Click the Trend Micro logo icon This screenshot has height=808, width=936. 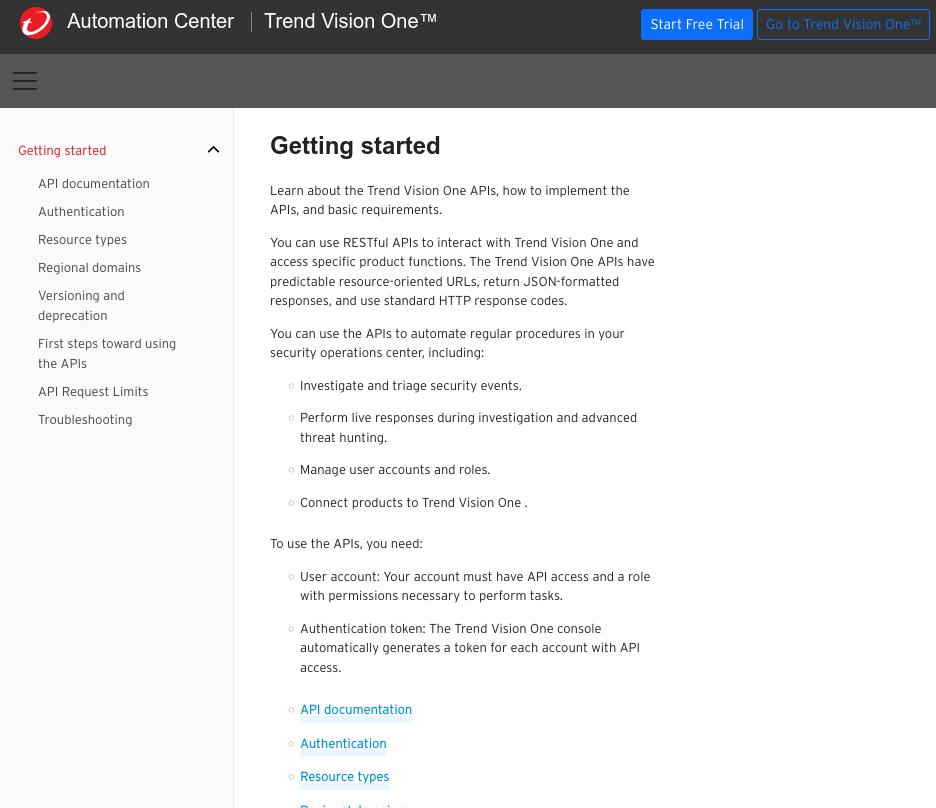36,23
